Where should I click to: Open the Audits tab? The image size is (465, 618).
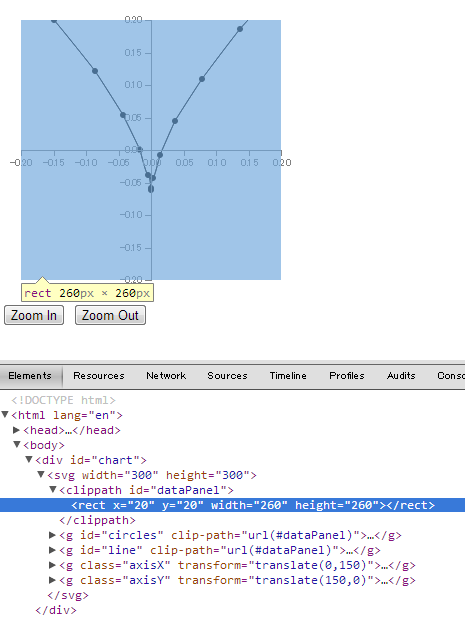pyautogui.click(x=401, y=376)
